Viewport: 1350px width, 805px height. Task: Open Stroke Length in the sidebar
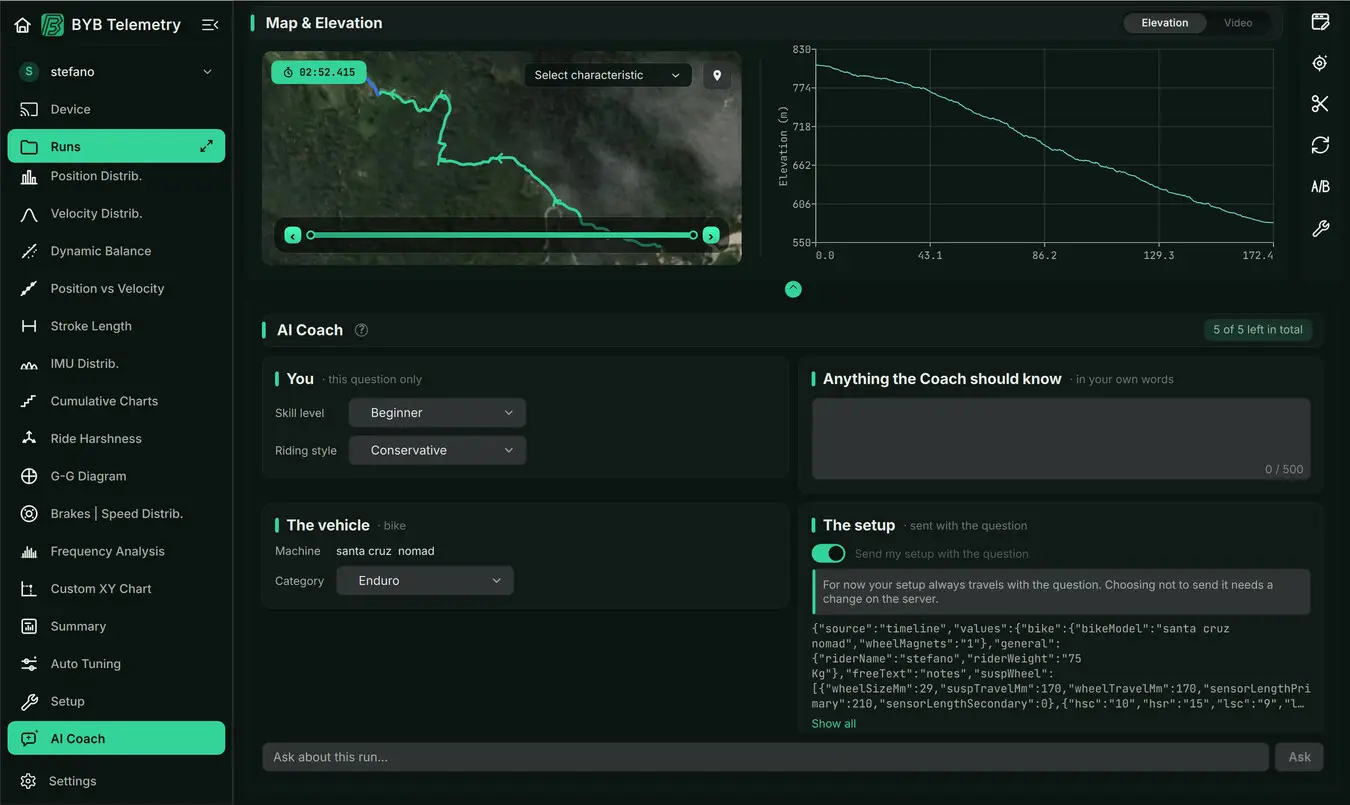point(116,326)
